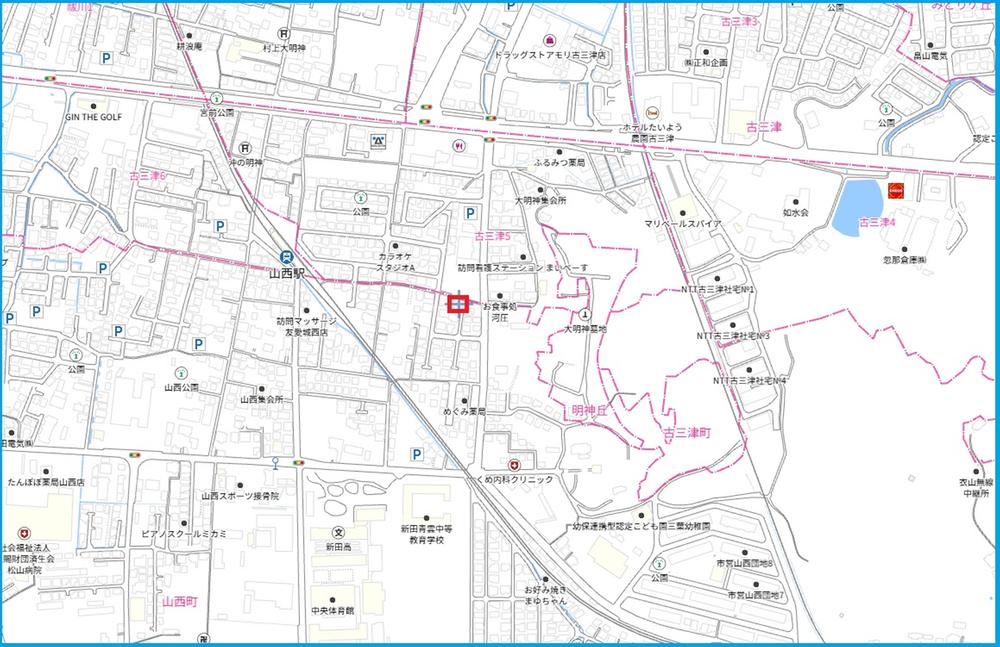Viewport: 1000px width, 647px height.
Task: Click the blue pond near 古三津4
Action: click(856, 205)
